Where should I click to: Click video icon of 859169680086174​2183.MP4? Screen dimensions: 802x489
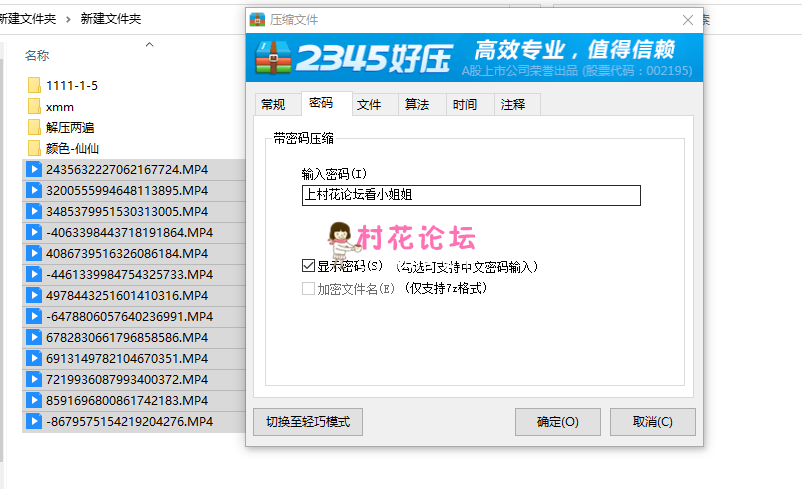pos(34,400)
